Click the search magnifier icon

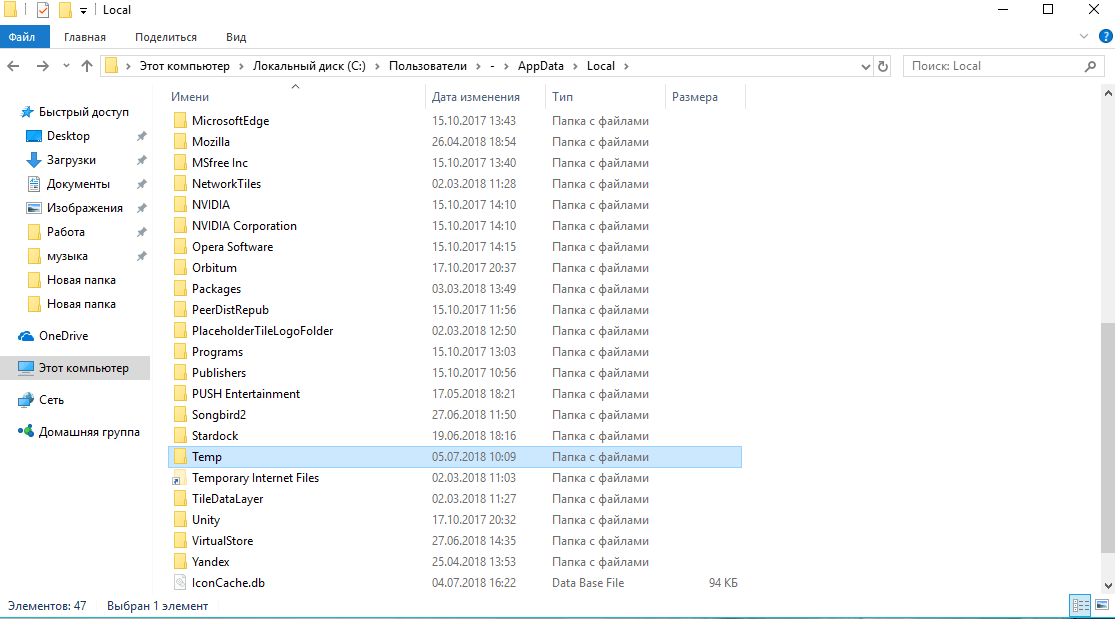(1091, 66)
